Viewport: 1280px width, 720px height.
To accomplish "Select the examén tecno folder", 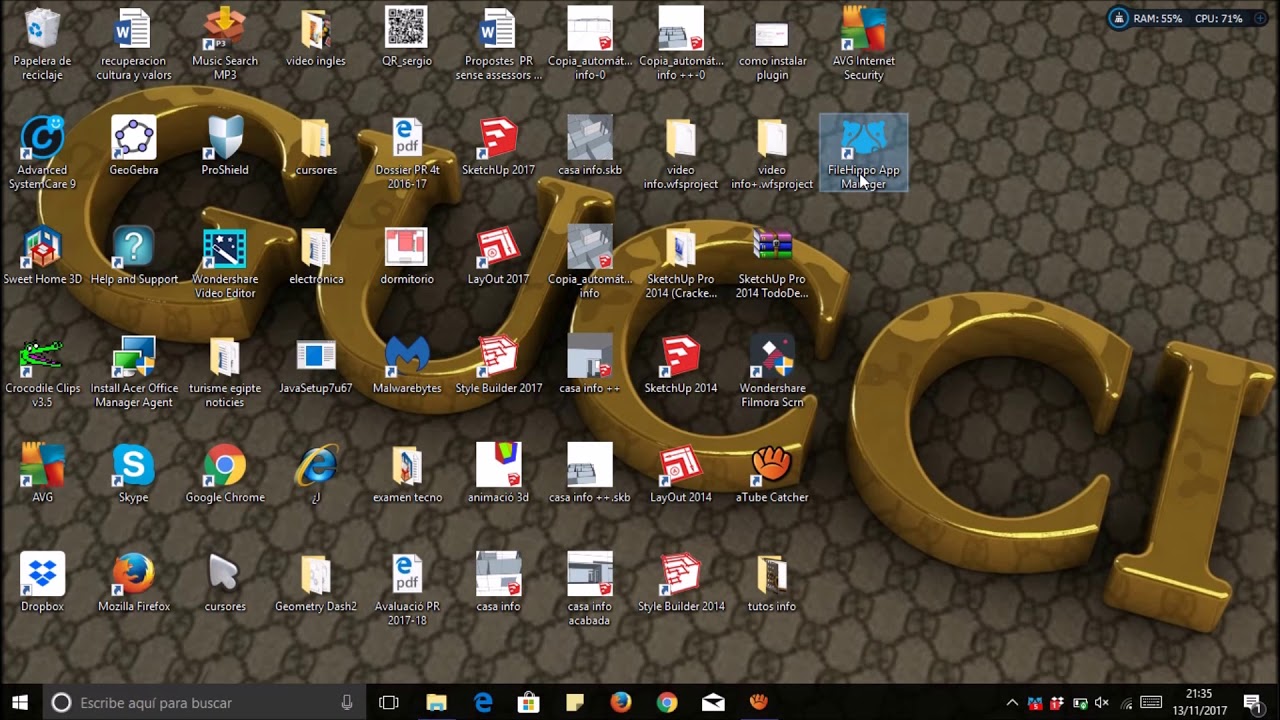I will (x=407, y=473).
